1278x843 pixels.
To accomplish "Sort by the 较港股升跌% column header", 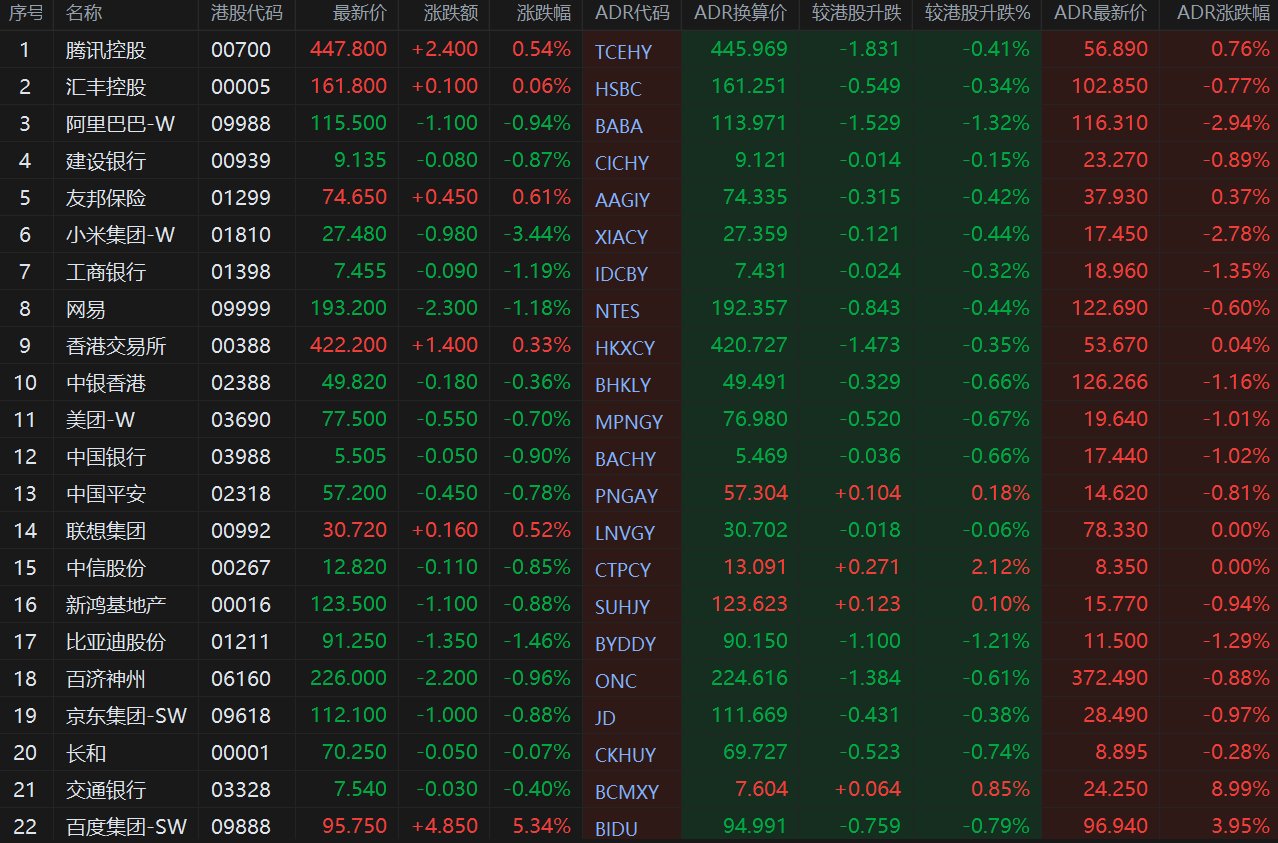I will coord(978,13).
